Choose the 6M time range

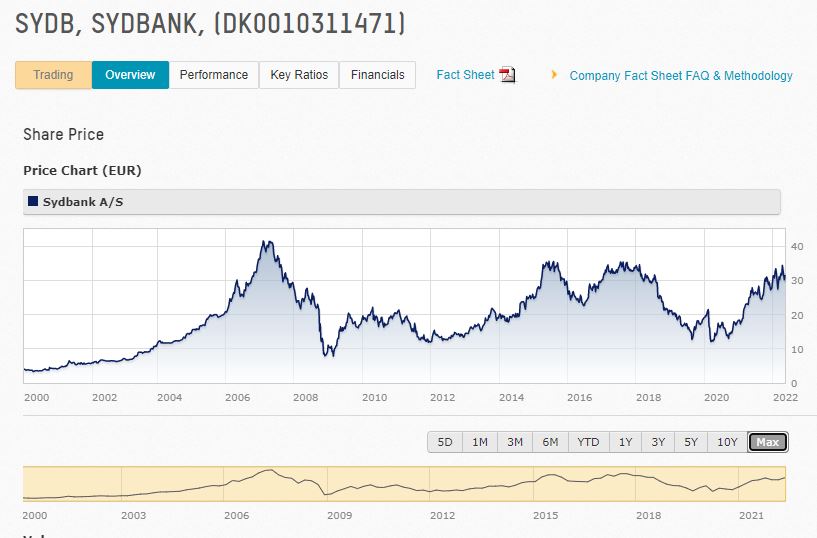click(550, 442)
